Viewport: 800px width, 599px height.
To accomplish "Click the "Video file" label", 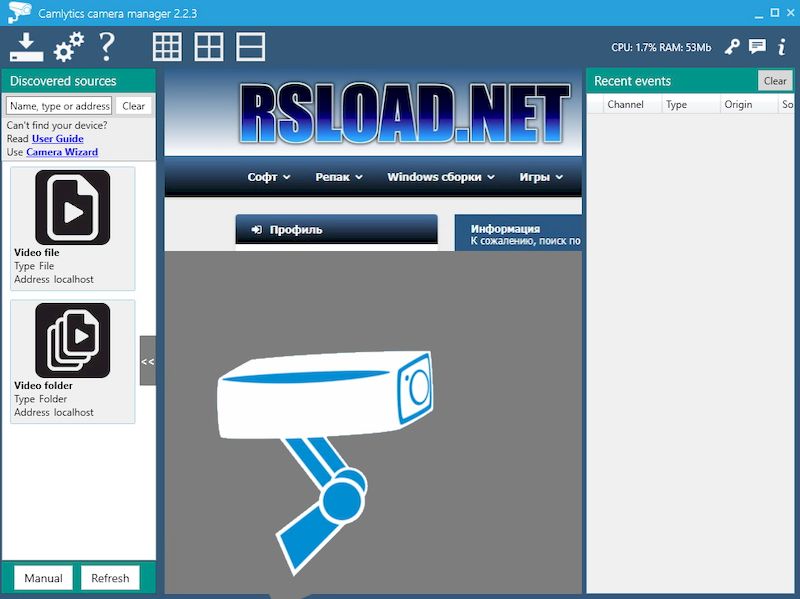I will click(37, 253).
